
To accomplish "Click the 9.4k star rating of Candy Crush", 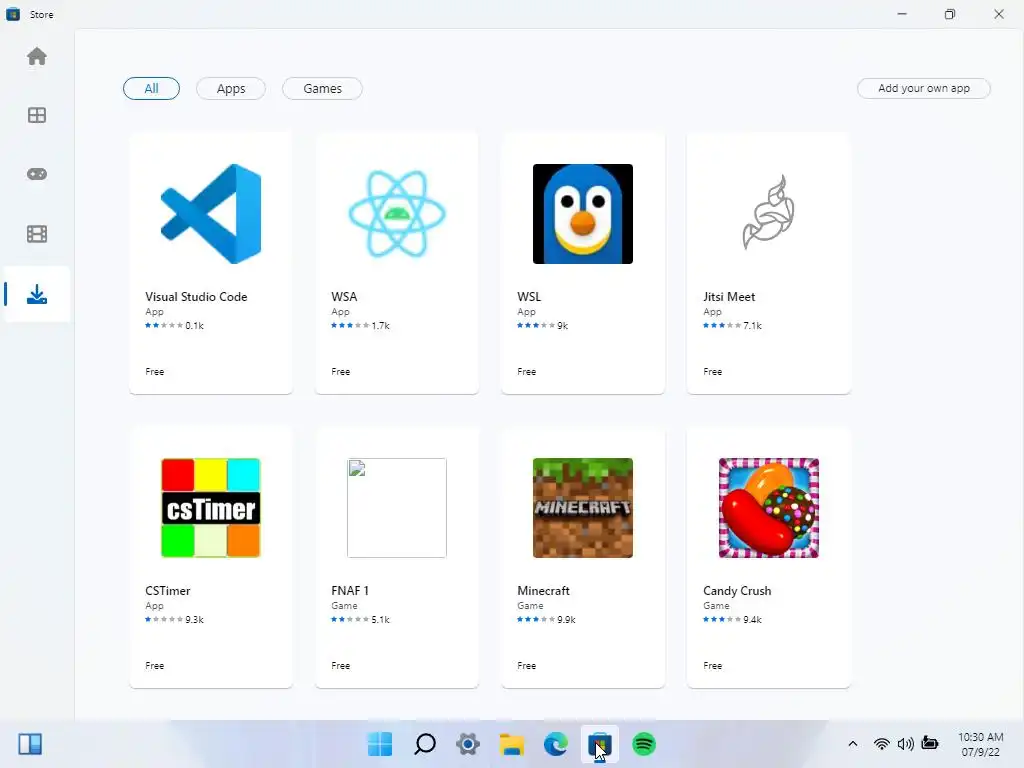I will 733,619.
